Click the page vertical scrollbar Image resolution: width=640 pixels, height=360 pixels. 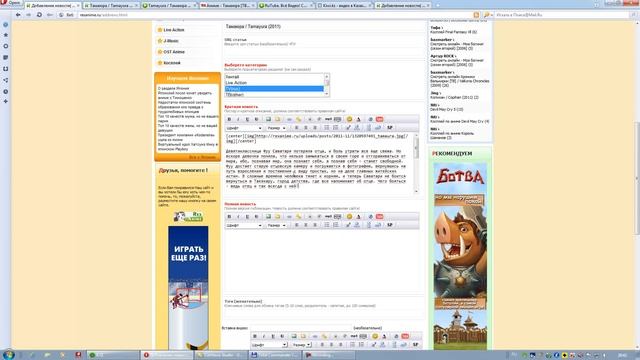point(637,178)
